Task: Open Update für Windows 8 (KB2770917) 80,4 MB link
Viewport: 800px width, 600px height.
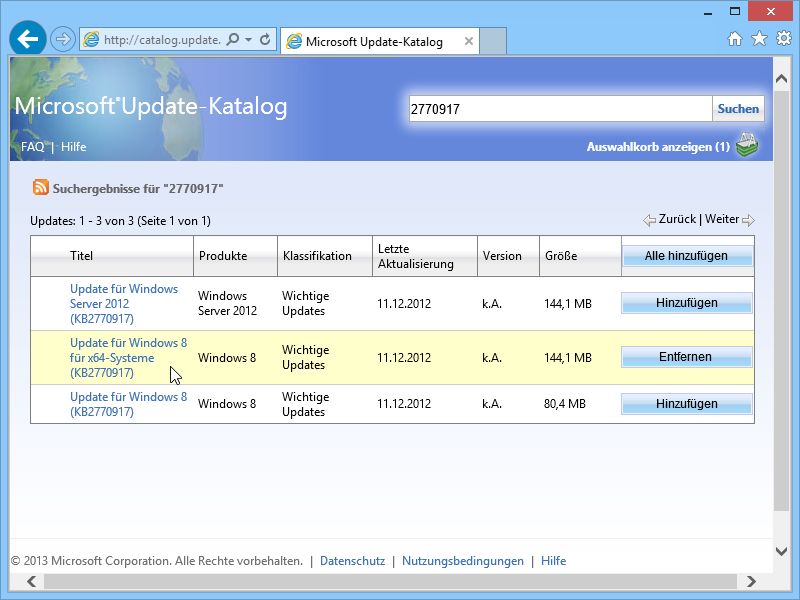Action: coord(129,404)
